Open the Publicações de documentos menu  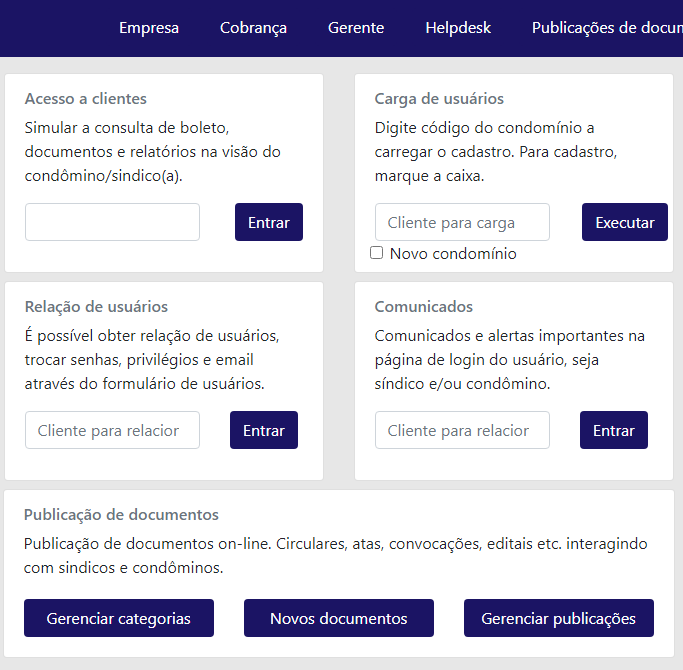click(606, 28)
